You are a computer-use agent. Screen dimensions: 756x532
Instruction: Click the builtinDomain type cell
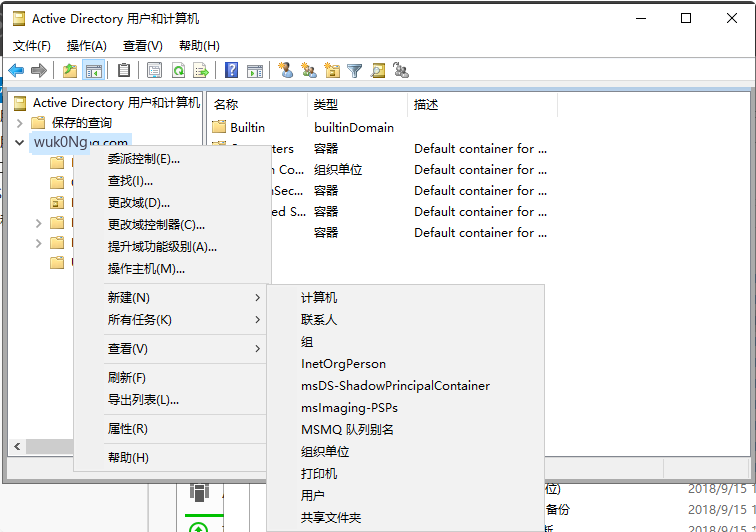click(354, 127)
